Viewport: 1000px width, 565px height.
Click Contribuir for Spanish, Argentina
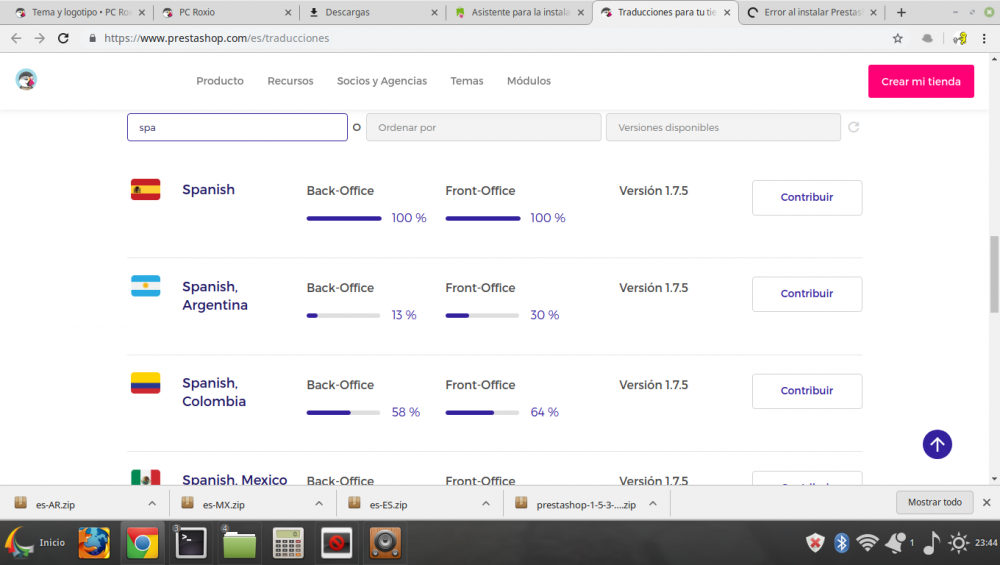click(x=807, y=293)
